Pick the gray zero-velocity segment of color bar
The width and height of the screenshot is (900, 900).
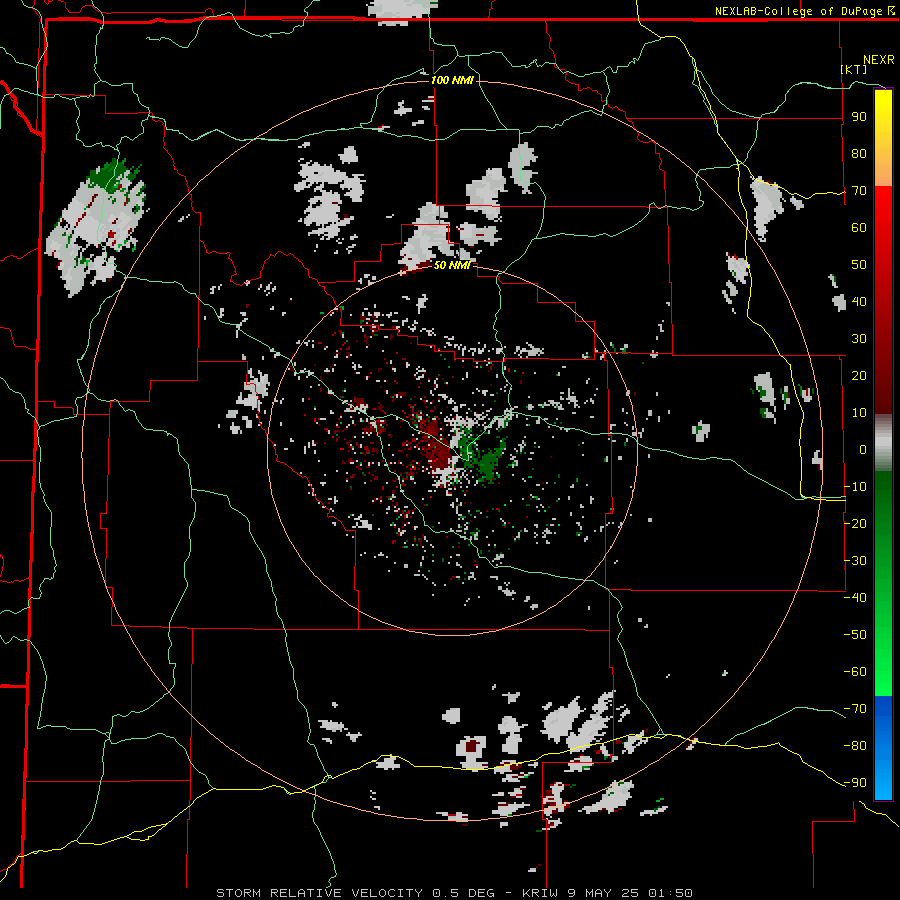[x=883, y=443]
